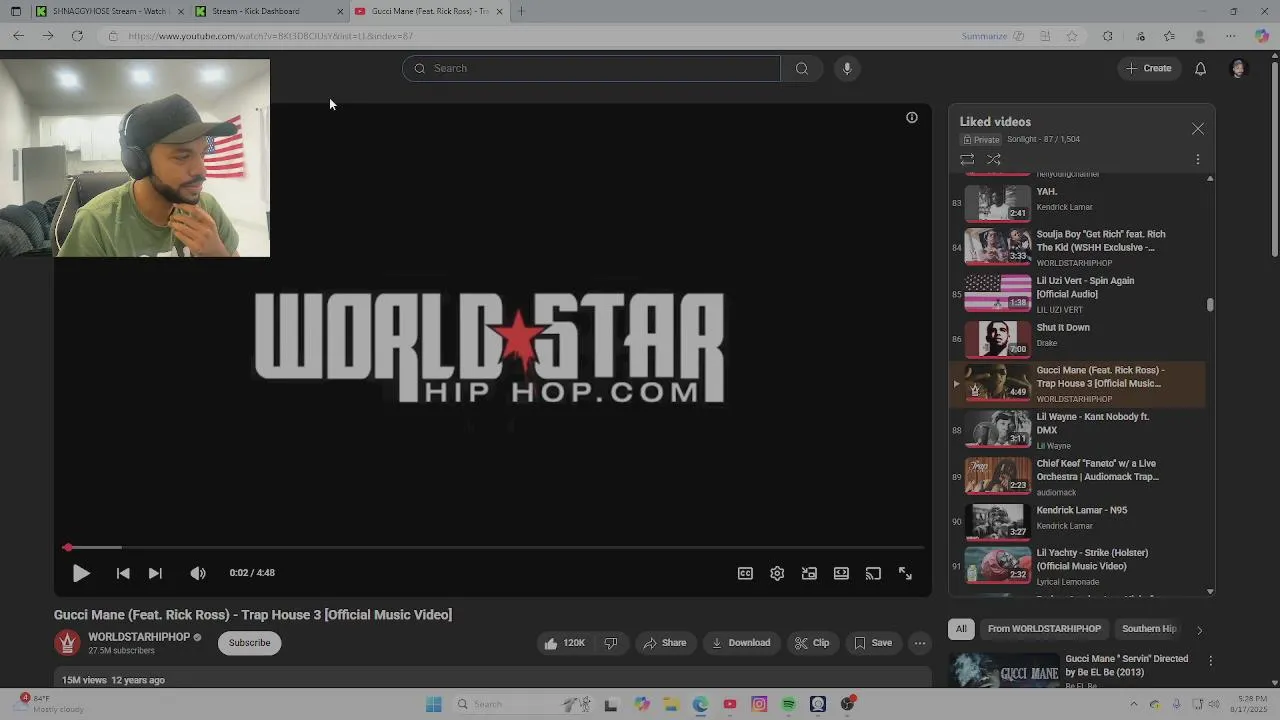
Task: Subscribe to WORLDSTARHIPHOP channel
Action: 249,643
